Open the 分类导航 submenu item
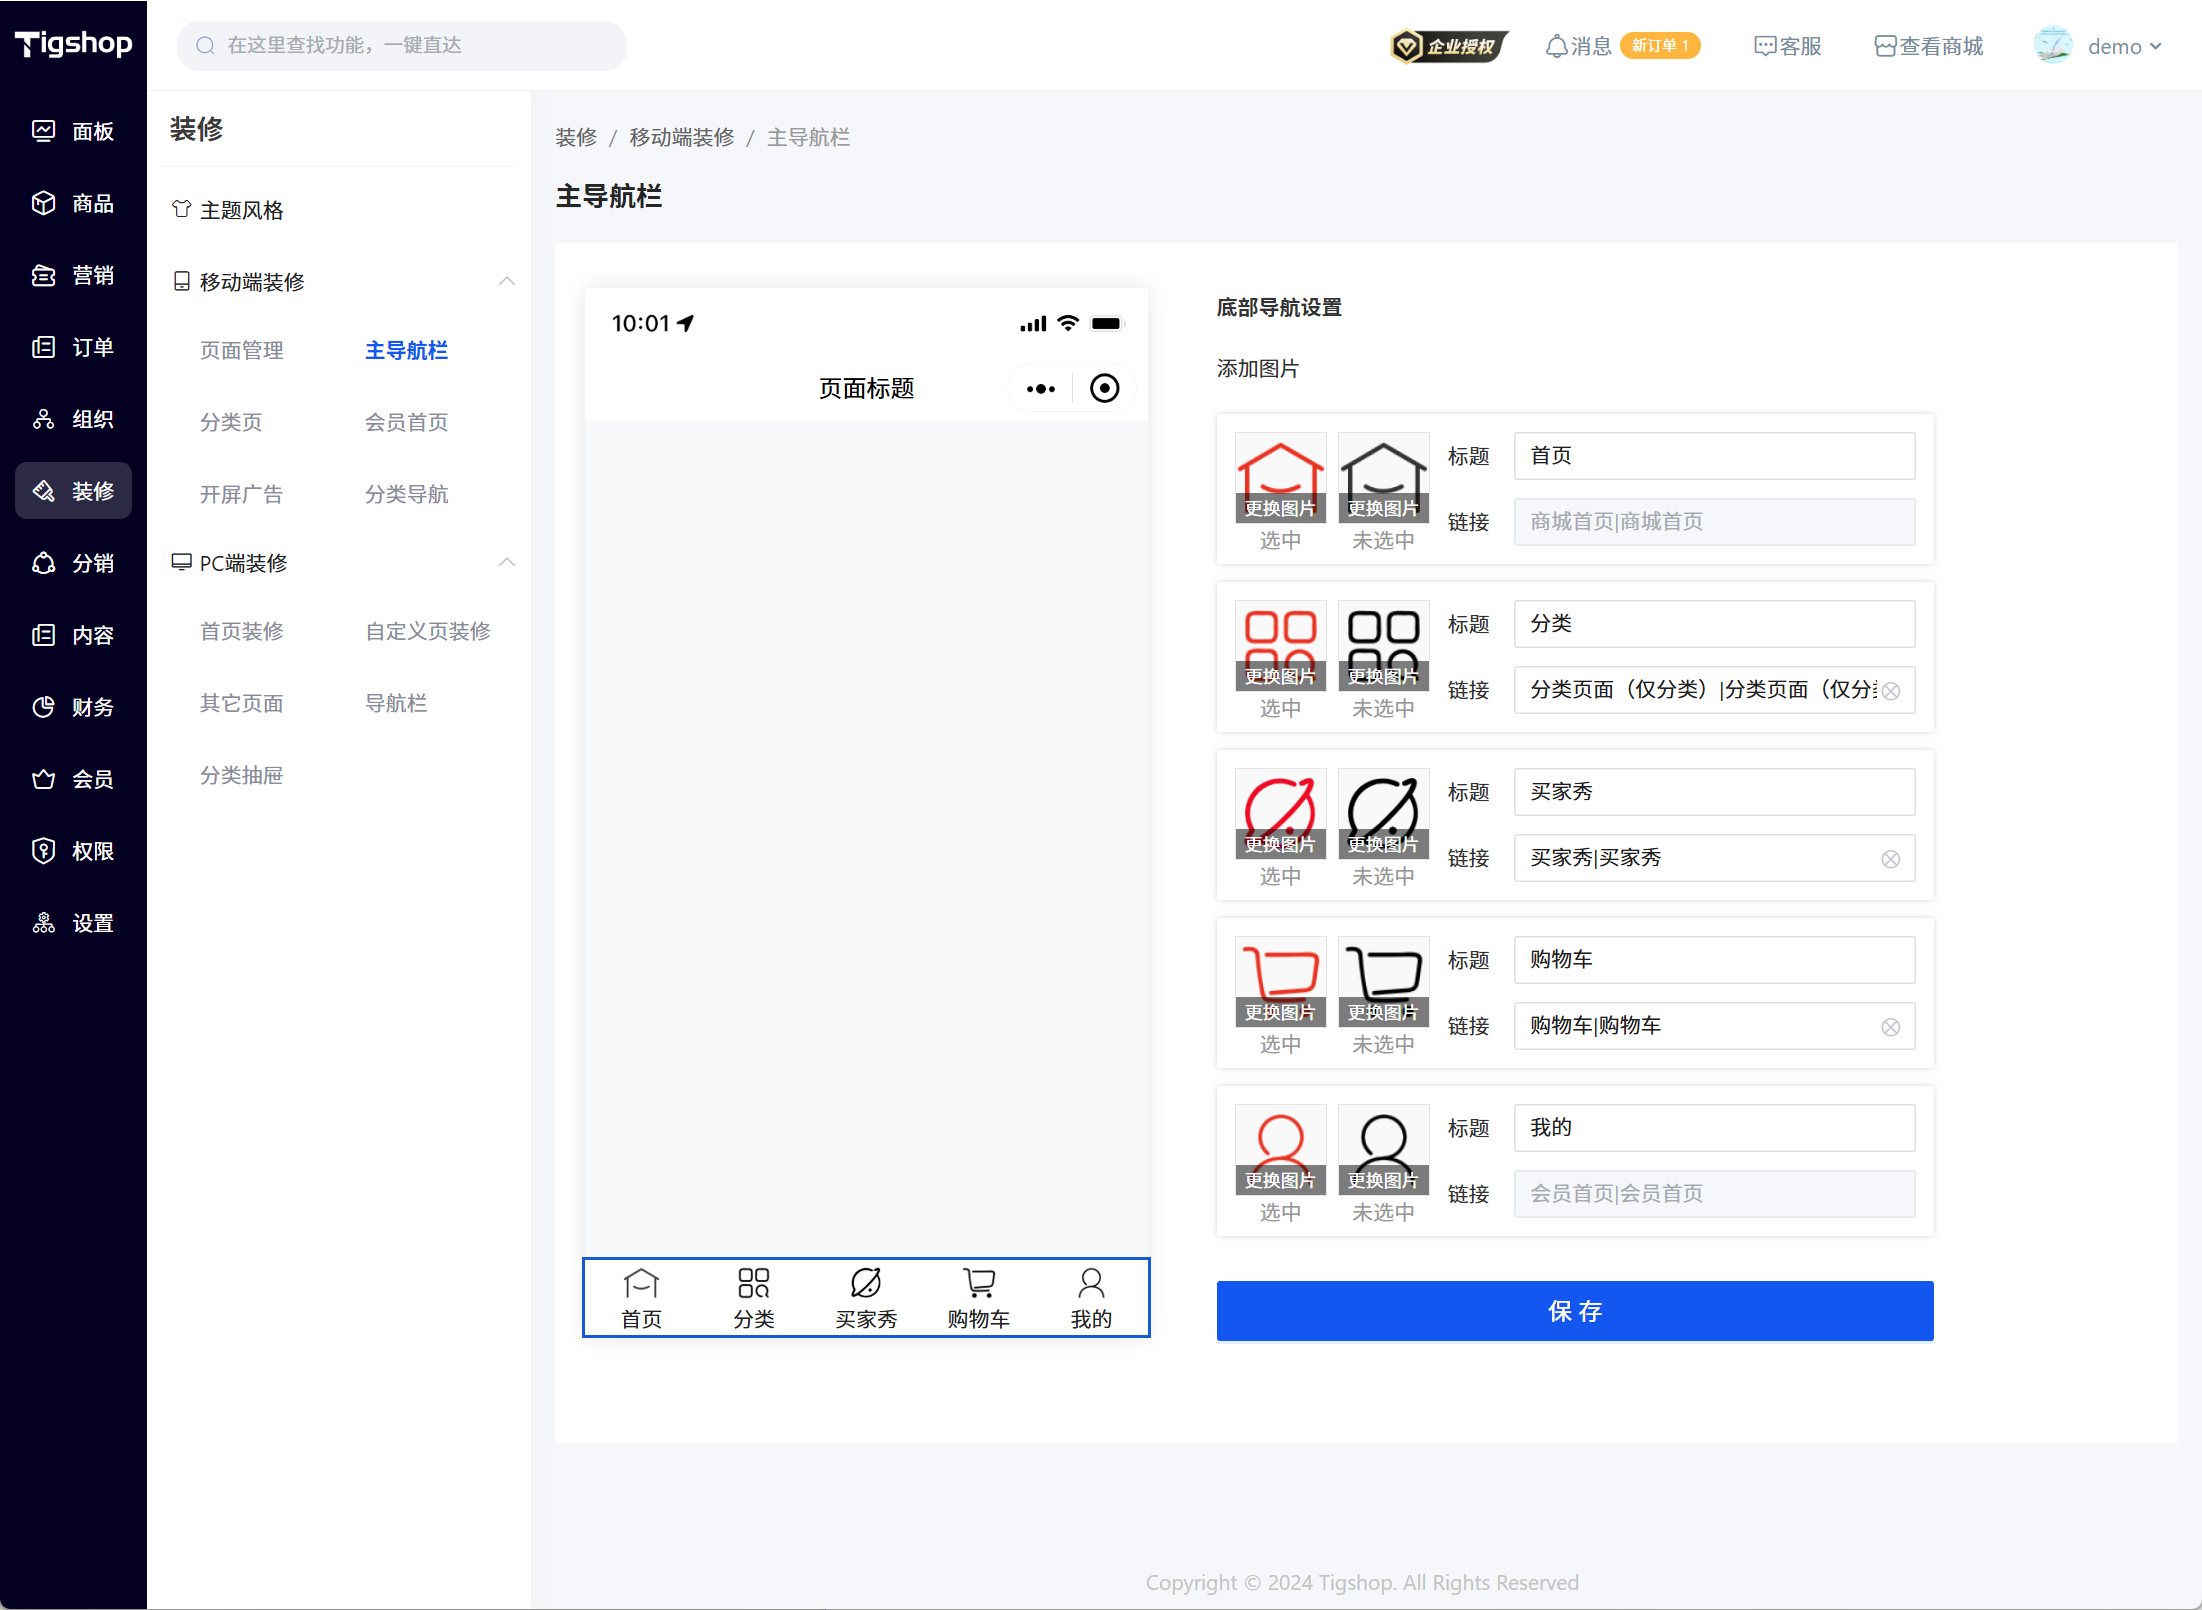 406,494
